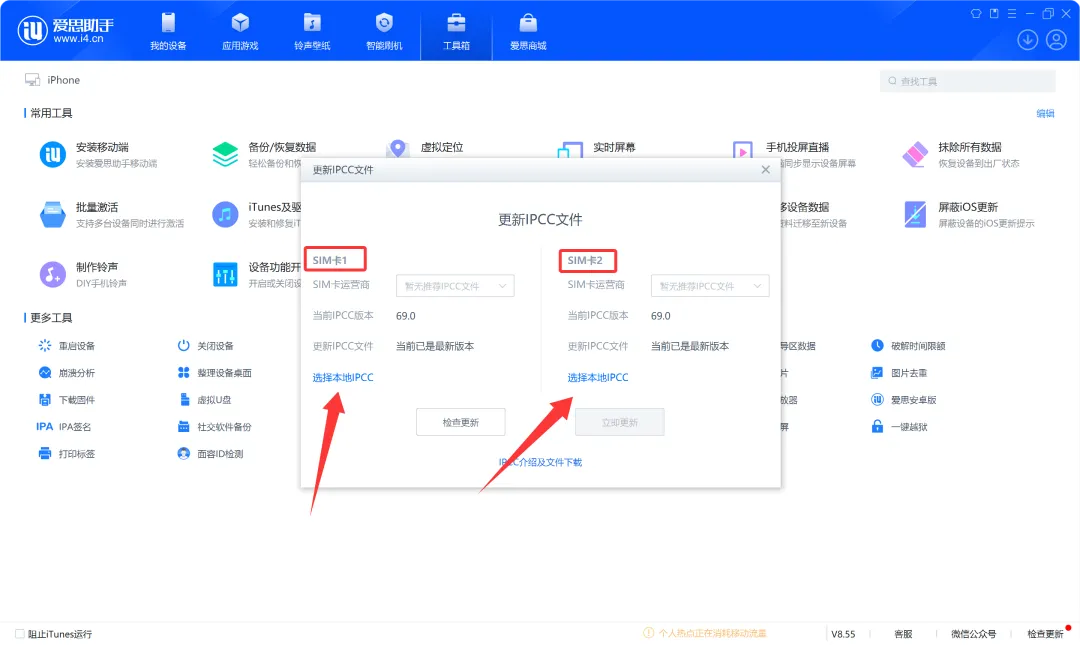Click the 编辑 link for 常用工具
The image size is (1080, 645).
(1045, 114)
